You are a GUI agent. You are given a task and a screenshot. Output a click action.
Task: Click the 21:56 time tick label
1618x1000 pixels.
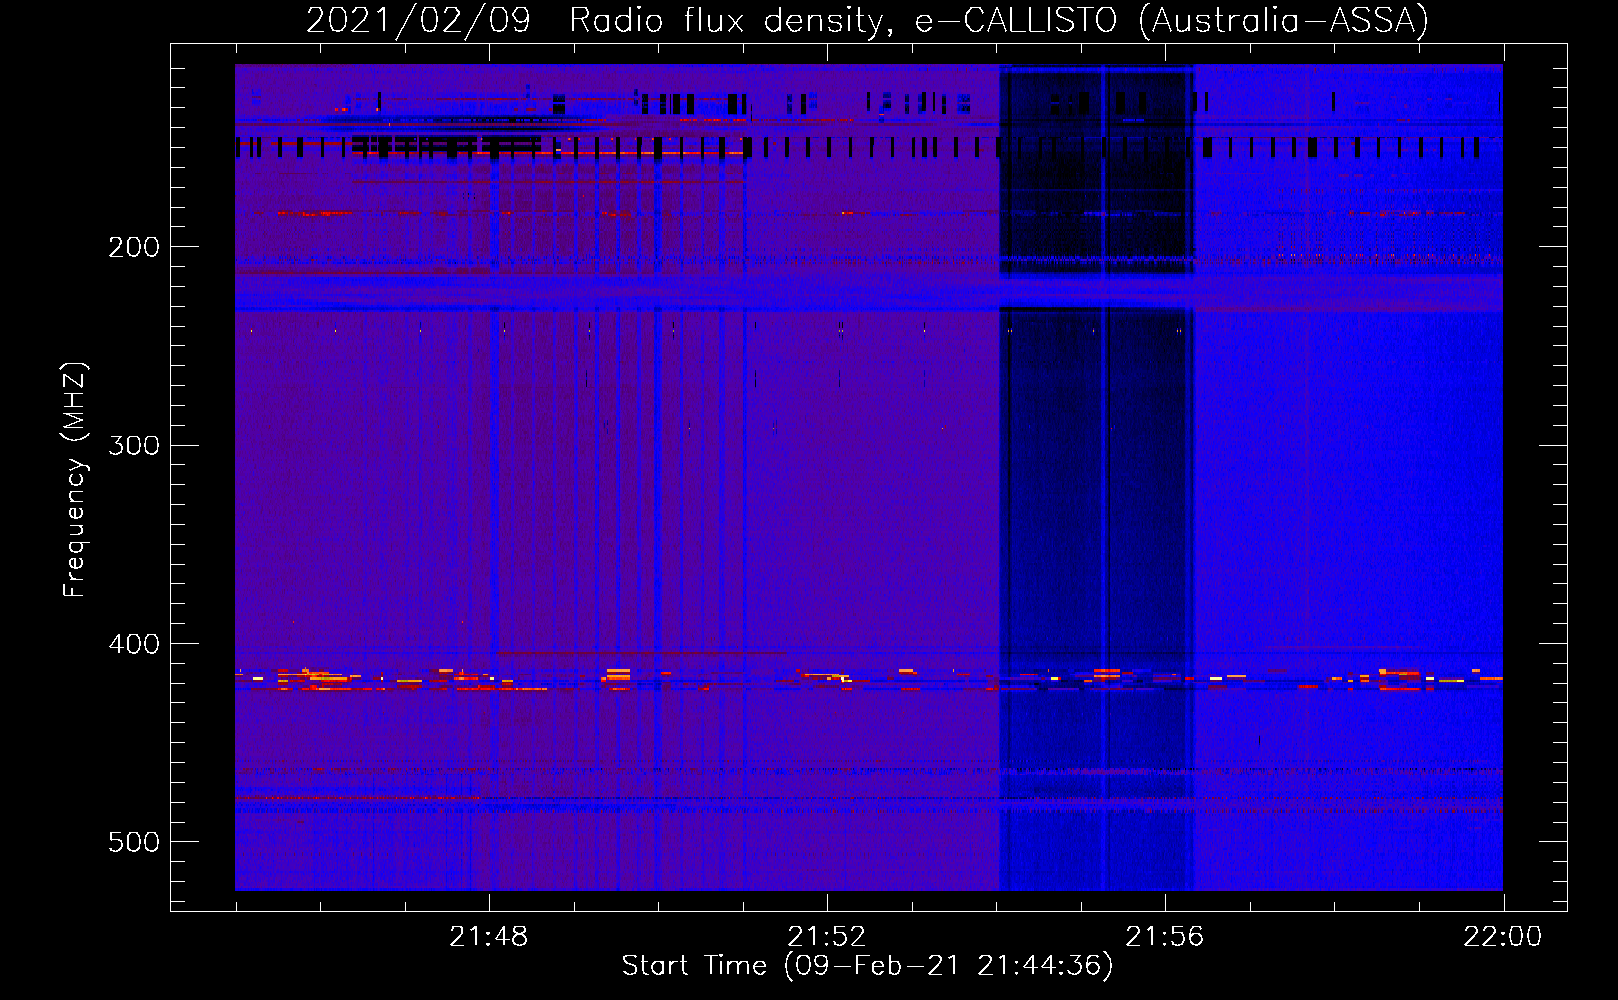click(x=1165, y=937)
